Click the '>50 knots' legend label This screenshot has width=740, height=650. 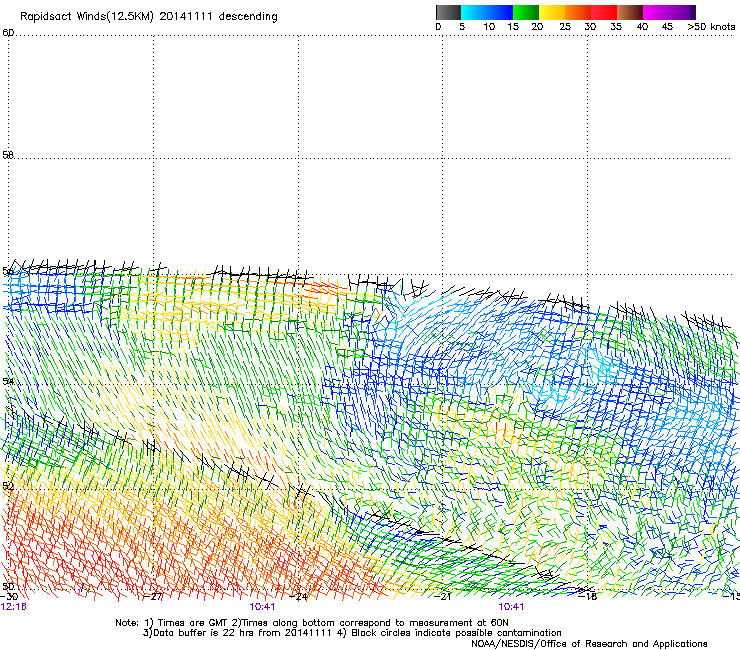(711, 27)
